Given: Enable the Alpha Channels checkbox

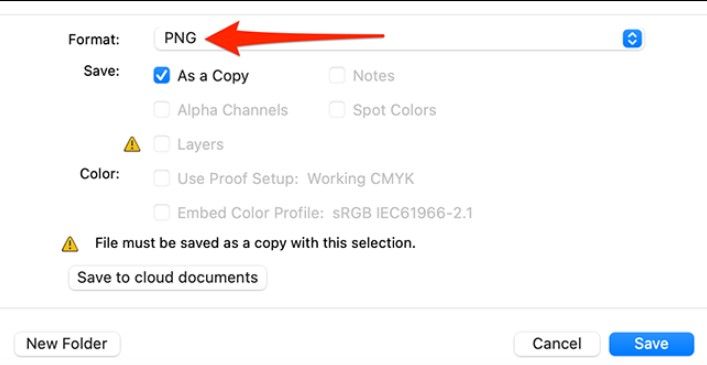Looking at the screenshot, I should point(161,110).
